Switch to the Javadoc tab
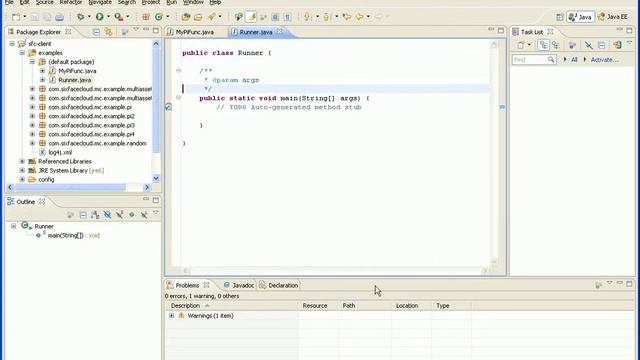Screen dimensions: 640x360 pyautogui.click(x=239, y=285)
